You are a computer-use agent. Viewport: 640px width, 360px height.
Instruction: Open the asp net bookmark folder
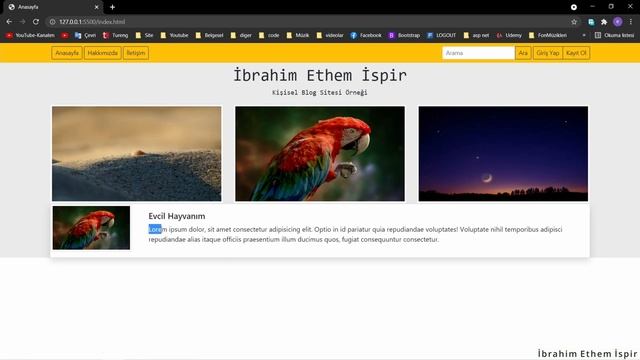click(x=476, y=36)
